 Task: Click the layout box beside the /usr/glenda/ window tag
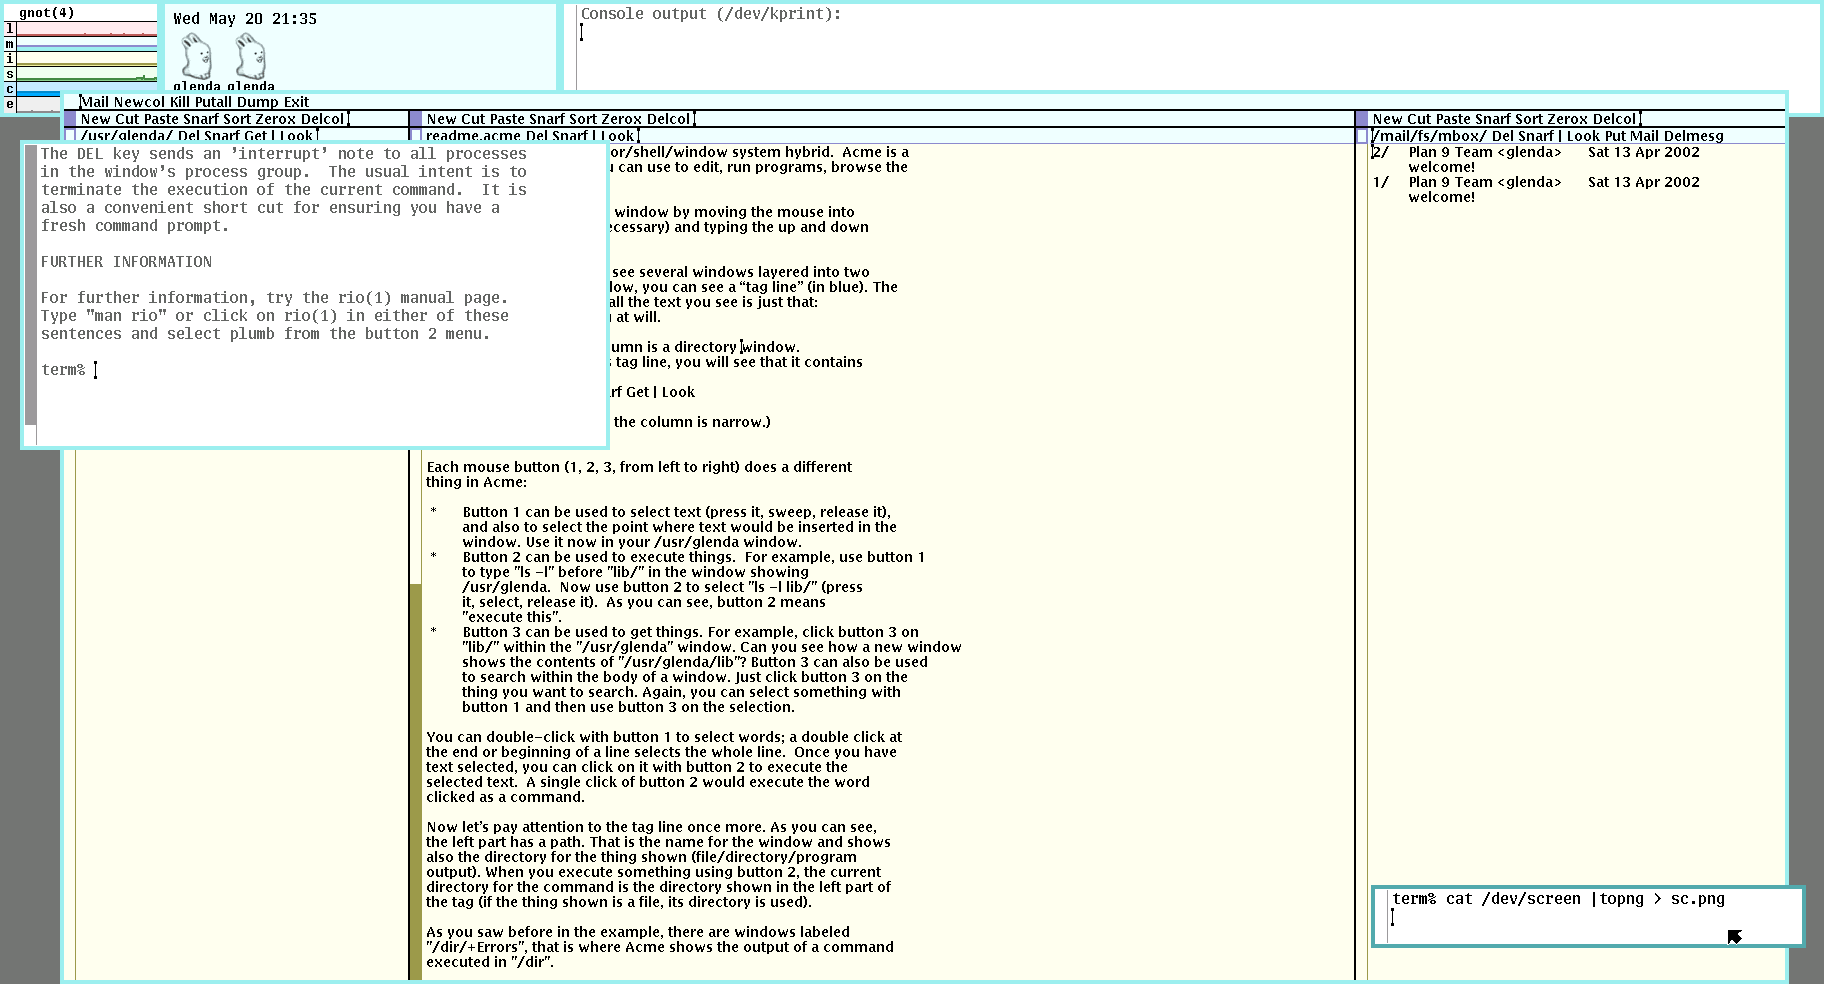tap(70, 136)
